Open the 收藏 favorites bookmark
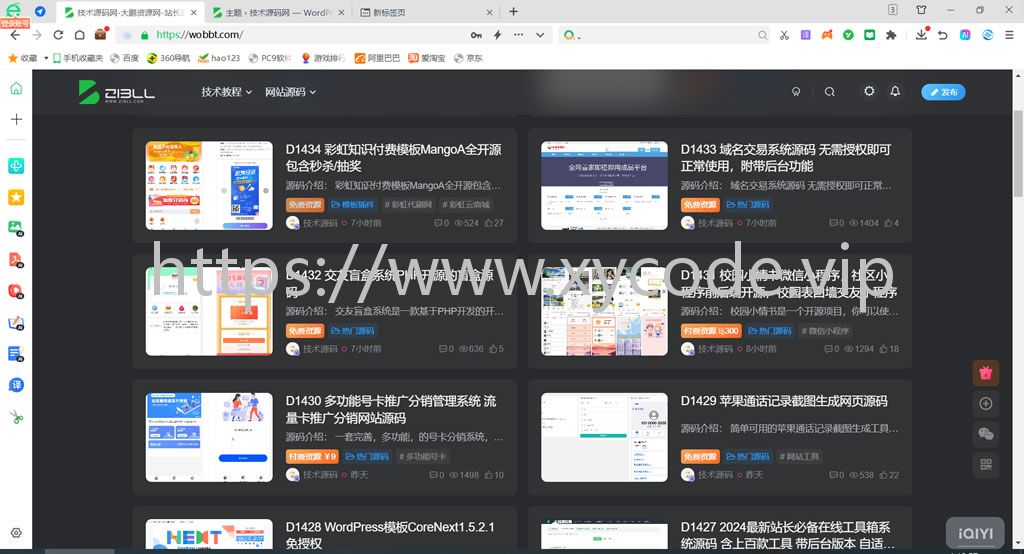The width and height of the screenshot is (1024, 554). point(23,58)
